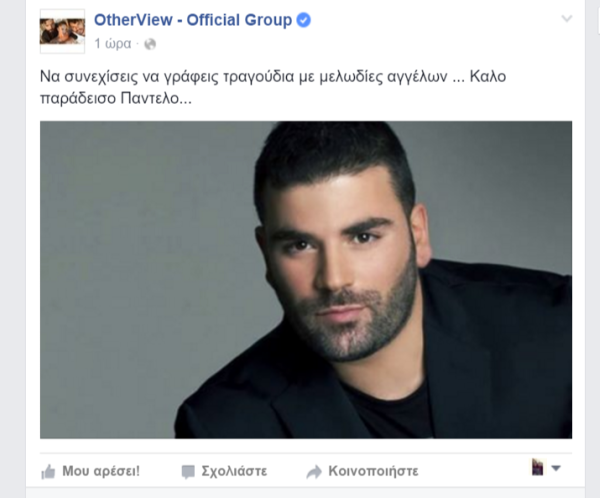Open post options chevron menu
This screenshot has width=600, height=498.
(x=567, y=18)
